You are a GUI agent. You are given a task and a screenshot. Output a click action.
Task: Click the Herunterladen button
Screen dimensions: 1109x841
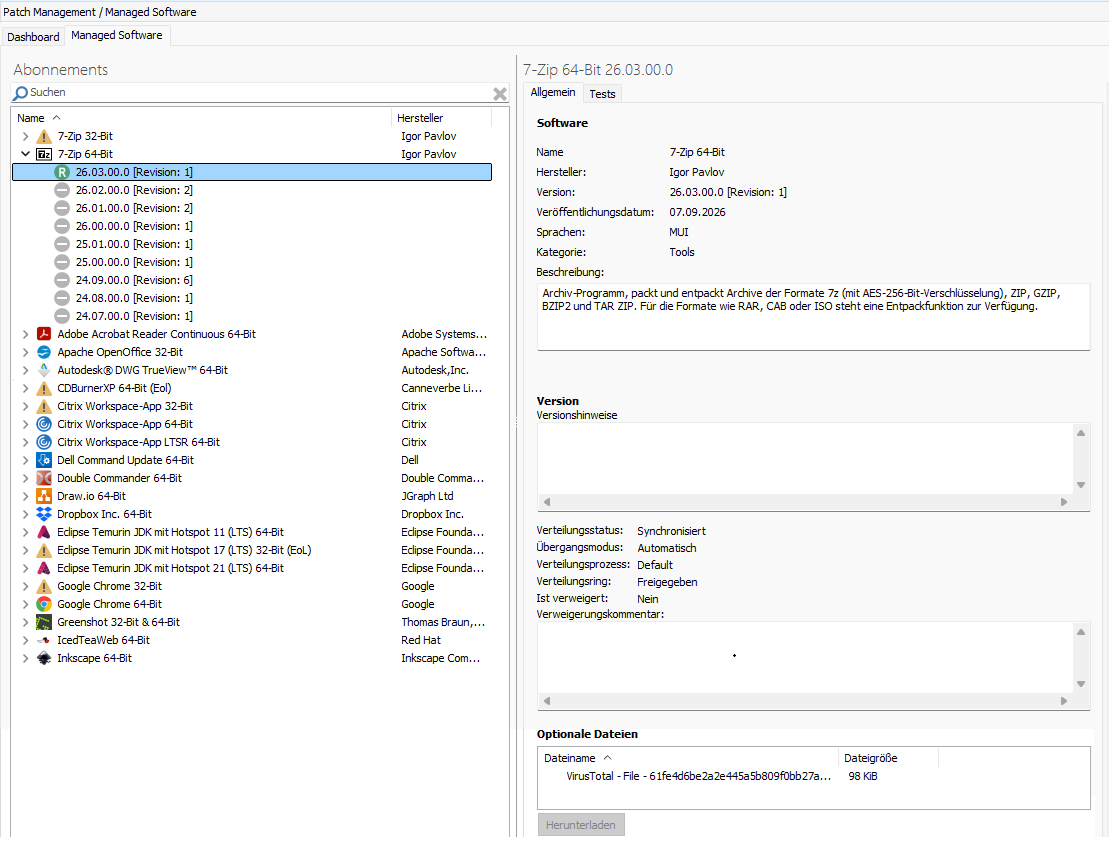pyautogui.click(x=581, y=825)
